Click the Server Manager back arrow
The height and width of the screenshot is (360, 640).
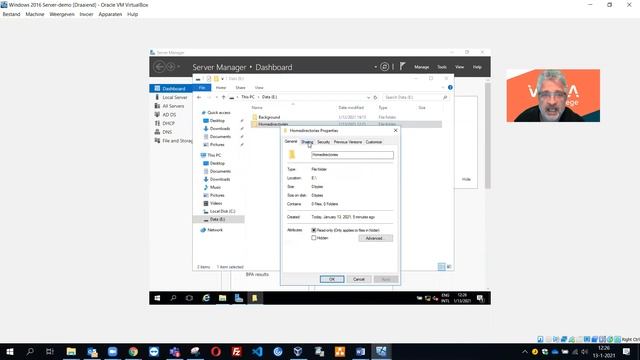[x=159, y=67]
